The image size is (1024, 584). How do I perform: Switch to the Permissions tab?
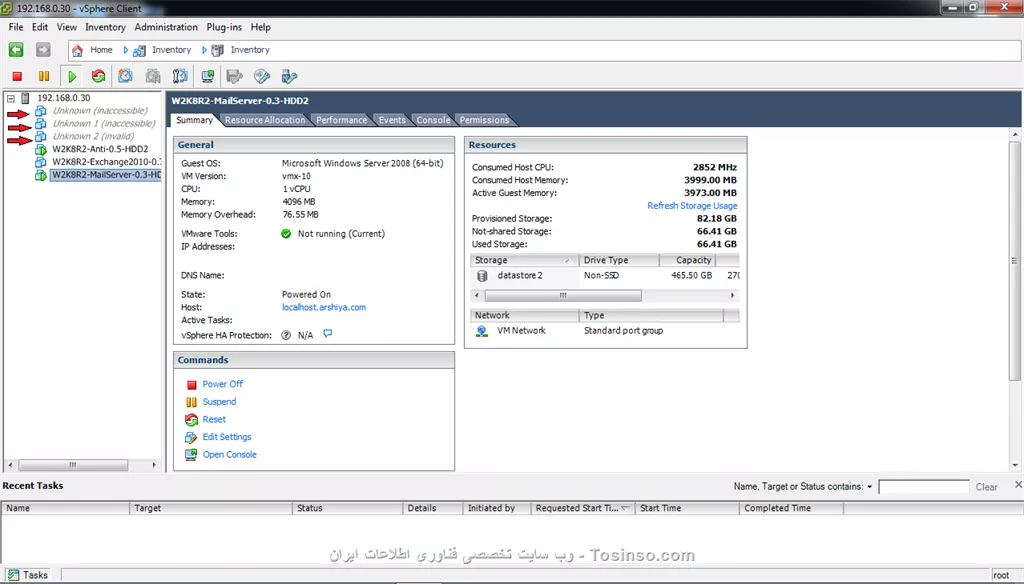click(x=484, y=120)
